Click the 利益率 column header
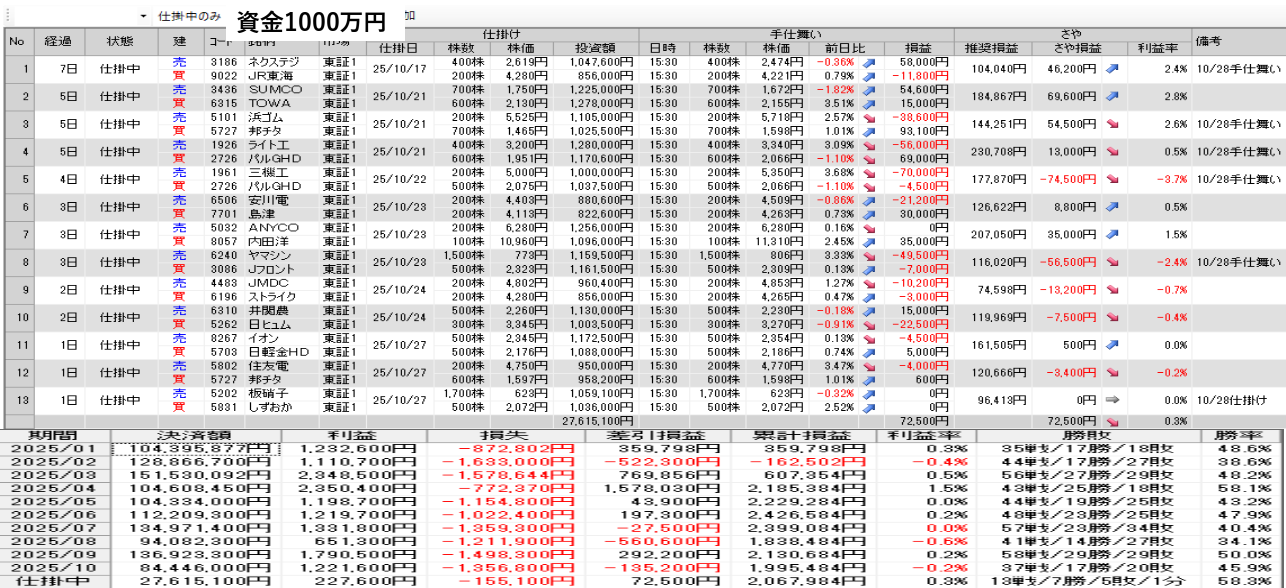 coord(1157,48)
